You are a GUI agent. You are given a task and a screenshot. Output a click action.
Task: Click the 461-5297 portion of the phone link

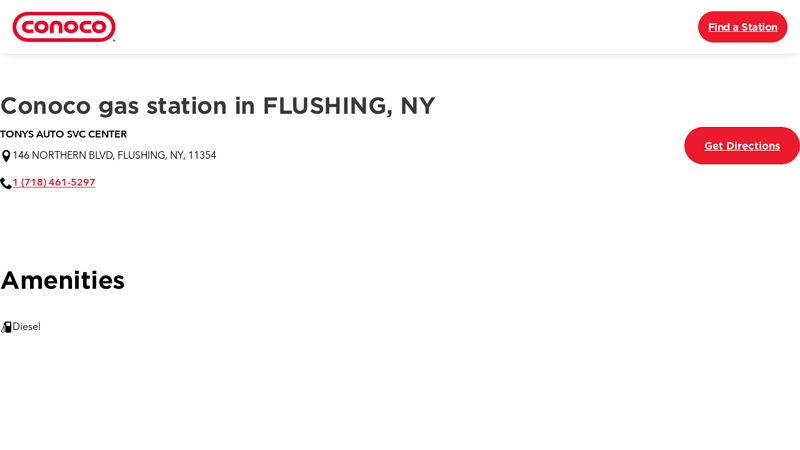click(x=72, y=183)
